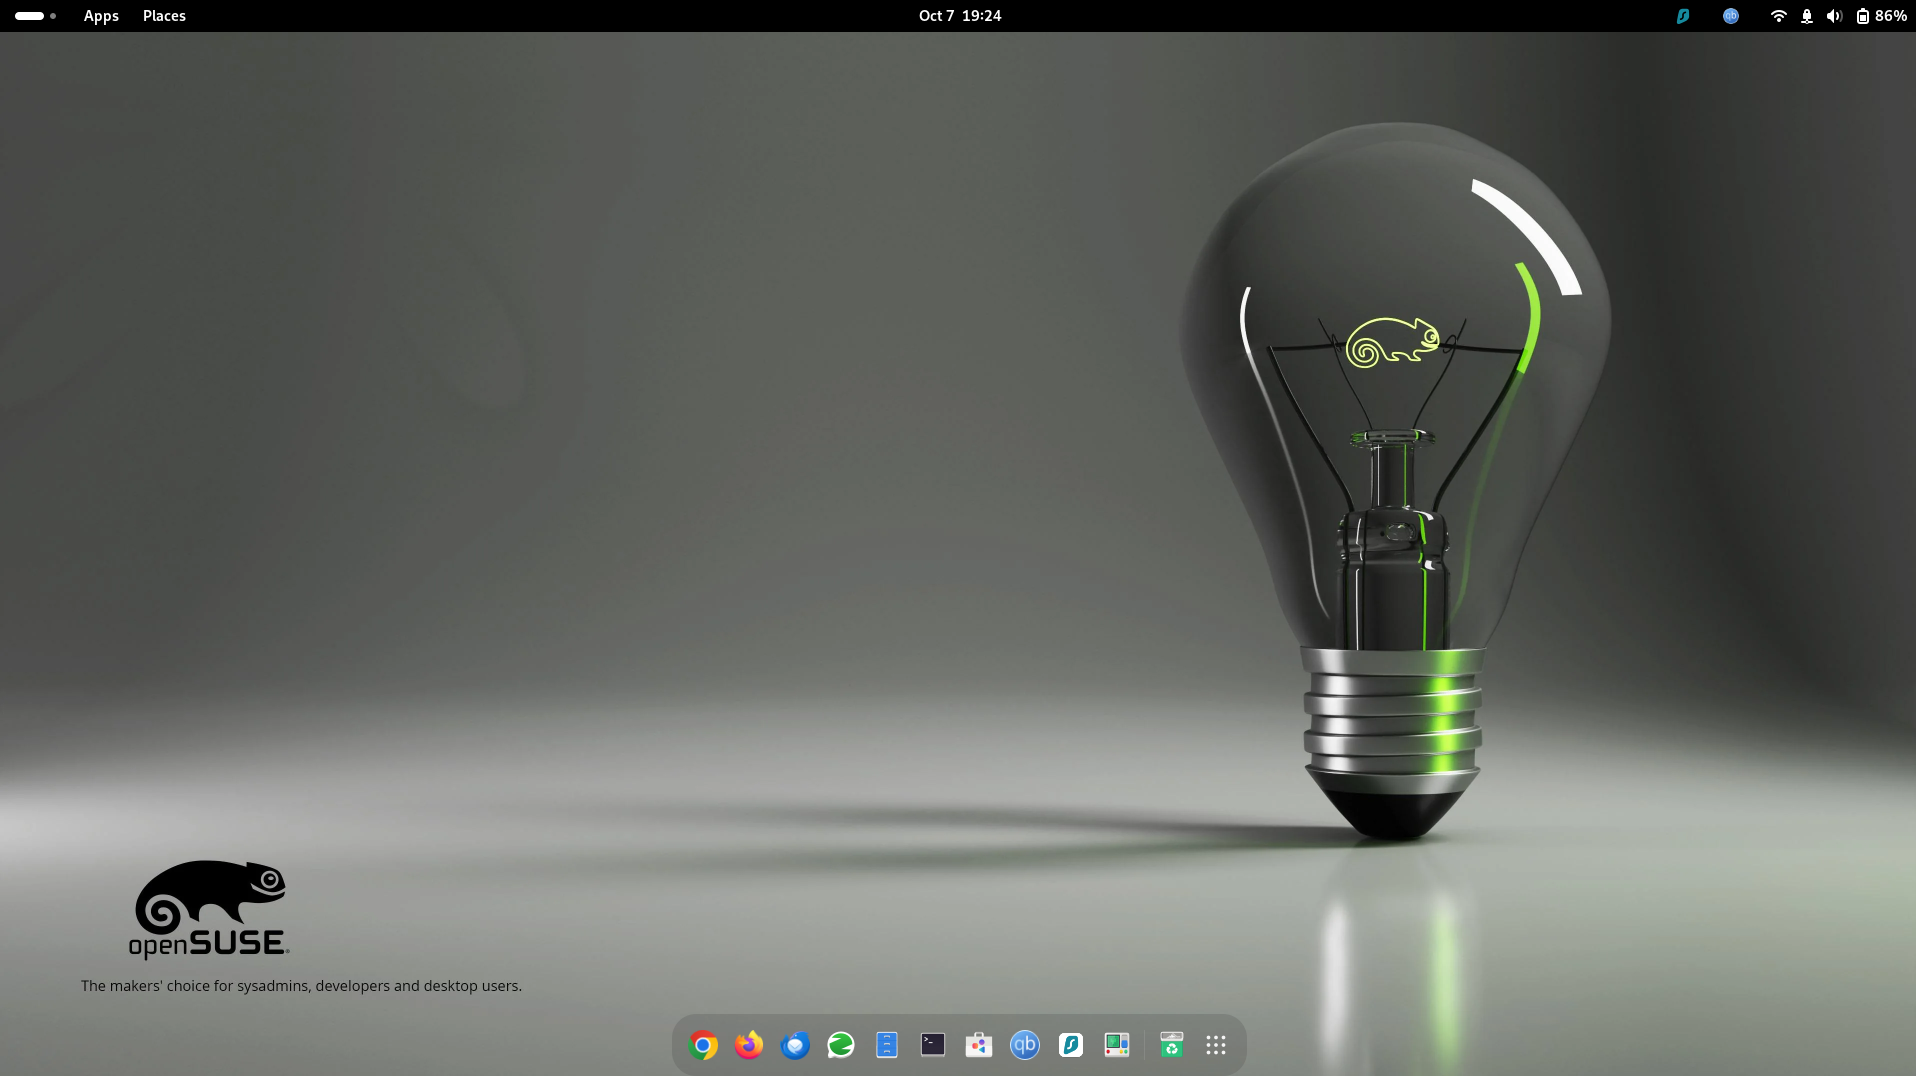Launch qBittorrent from the dock
Screen dimensions: 1916x1076
coord(1025,1045)
